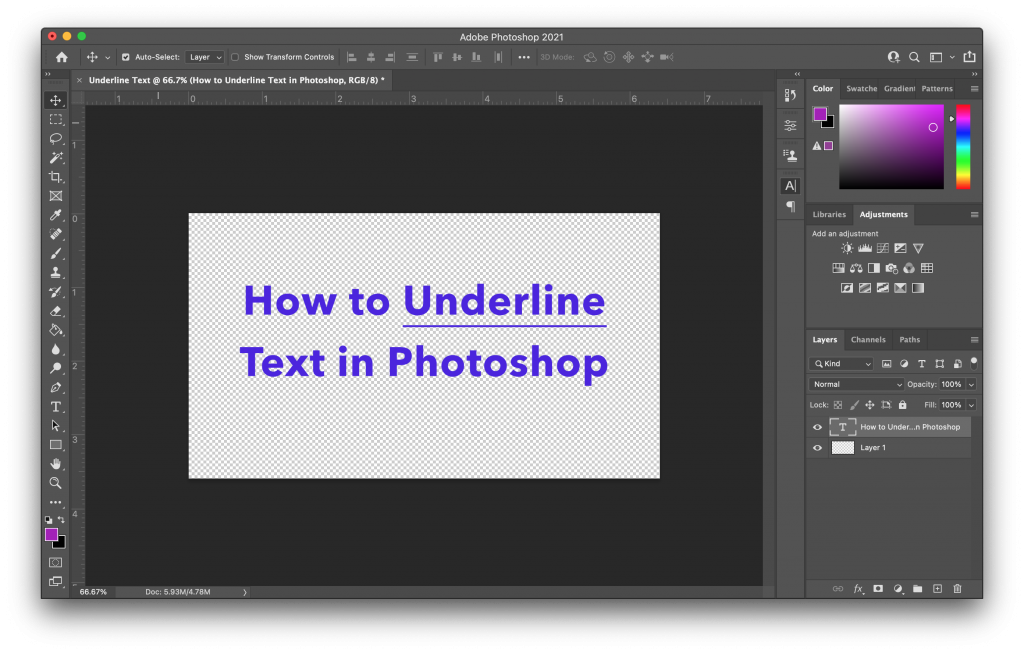Add a layer style with fx icon
This screenshot has width=1024, height=653.
858,589
